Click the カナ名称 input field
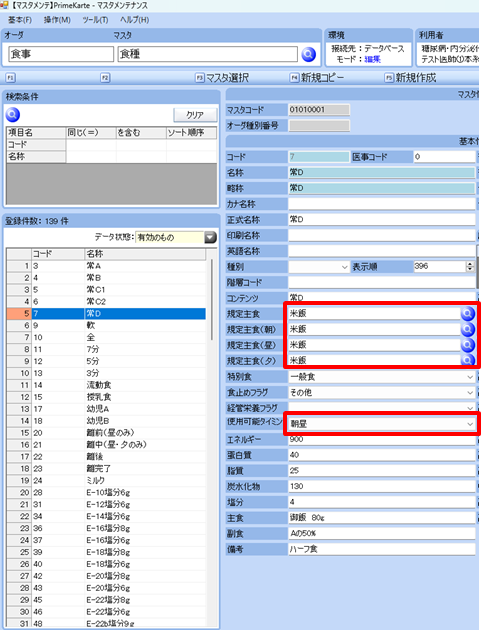 382,204
